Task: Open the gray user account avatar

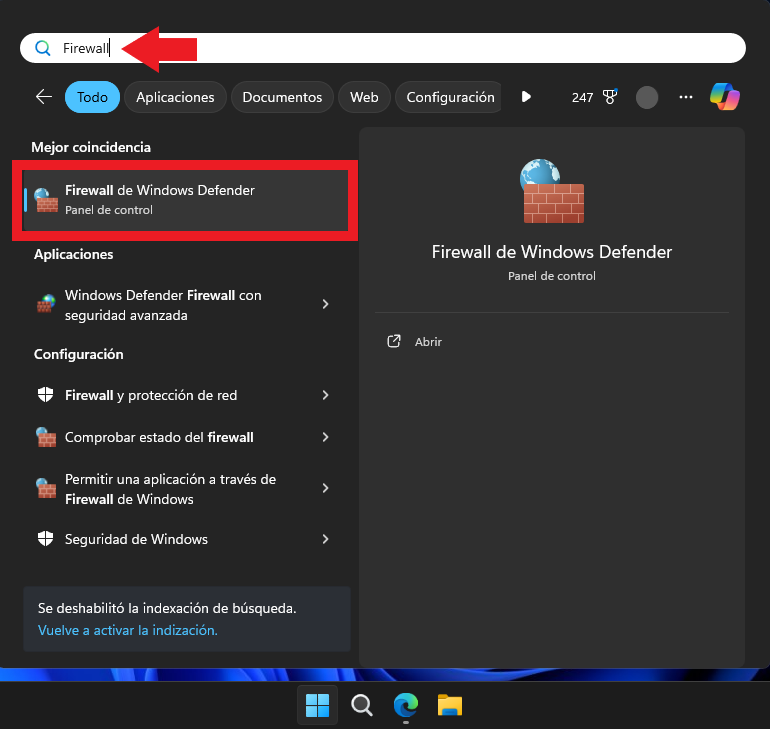Action: coord(647,97)
